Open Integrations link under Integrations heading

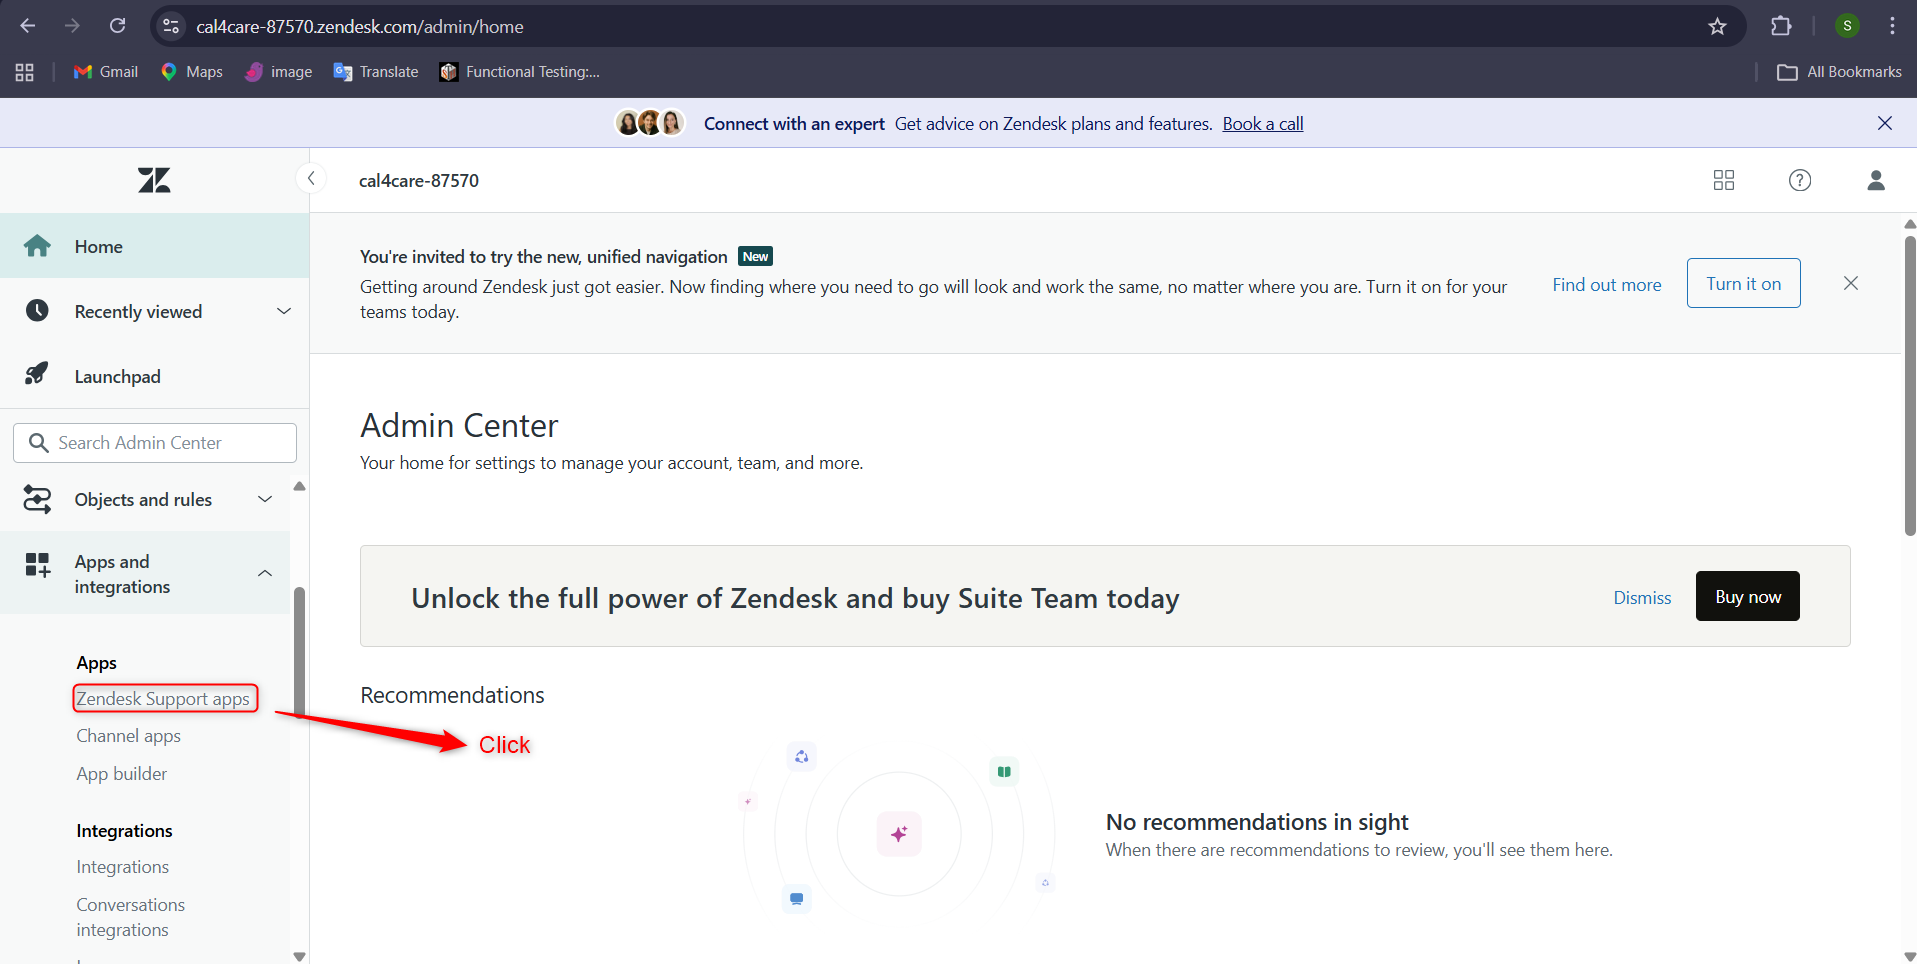(123, 867)
